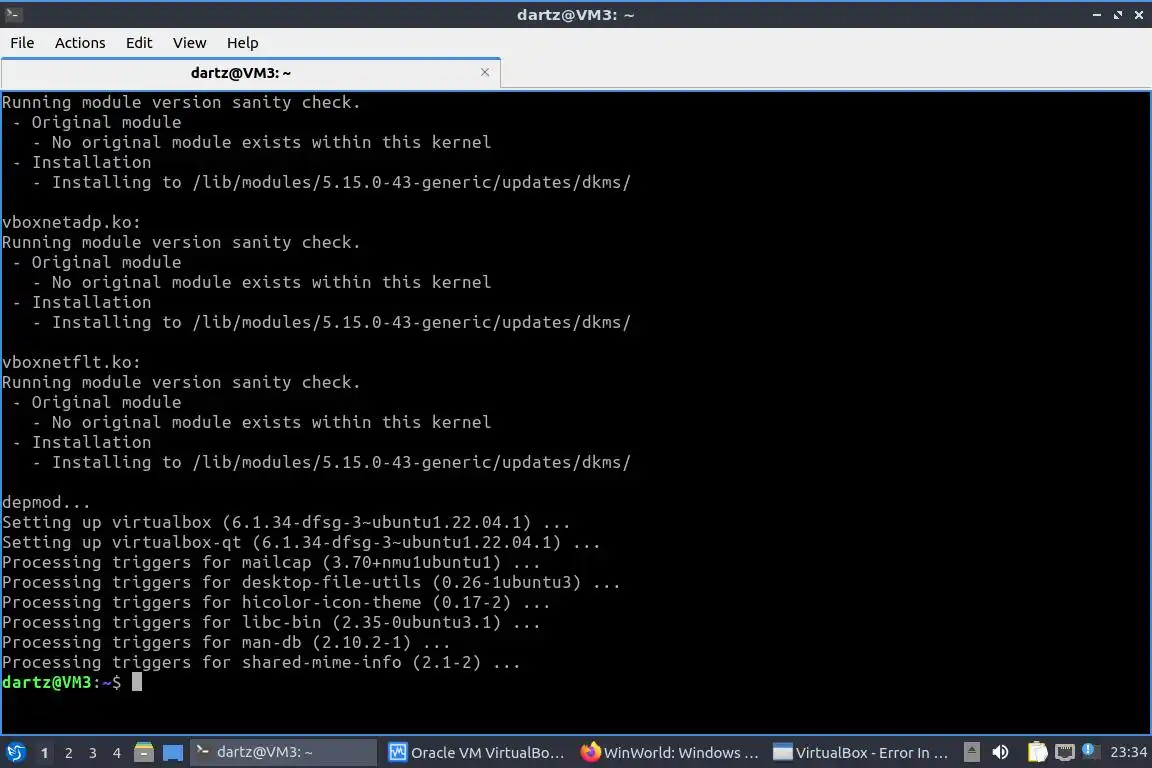The width and height of the screenshot is (1152, 768).
Task: Select the dartz@VM3: ~ terminal tab
Action: coord(241,73)
